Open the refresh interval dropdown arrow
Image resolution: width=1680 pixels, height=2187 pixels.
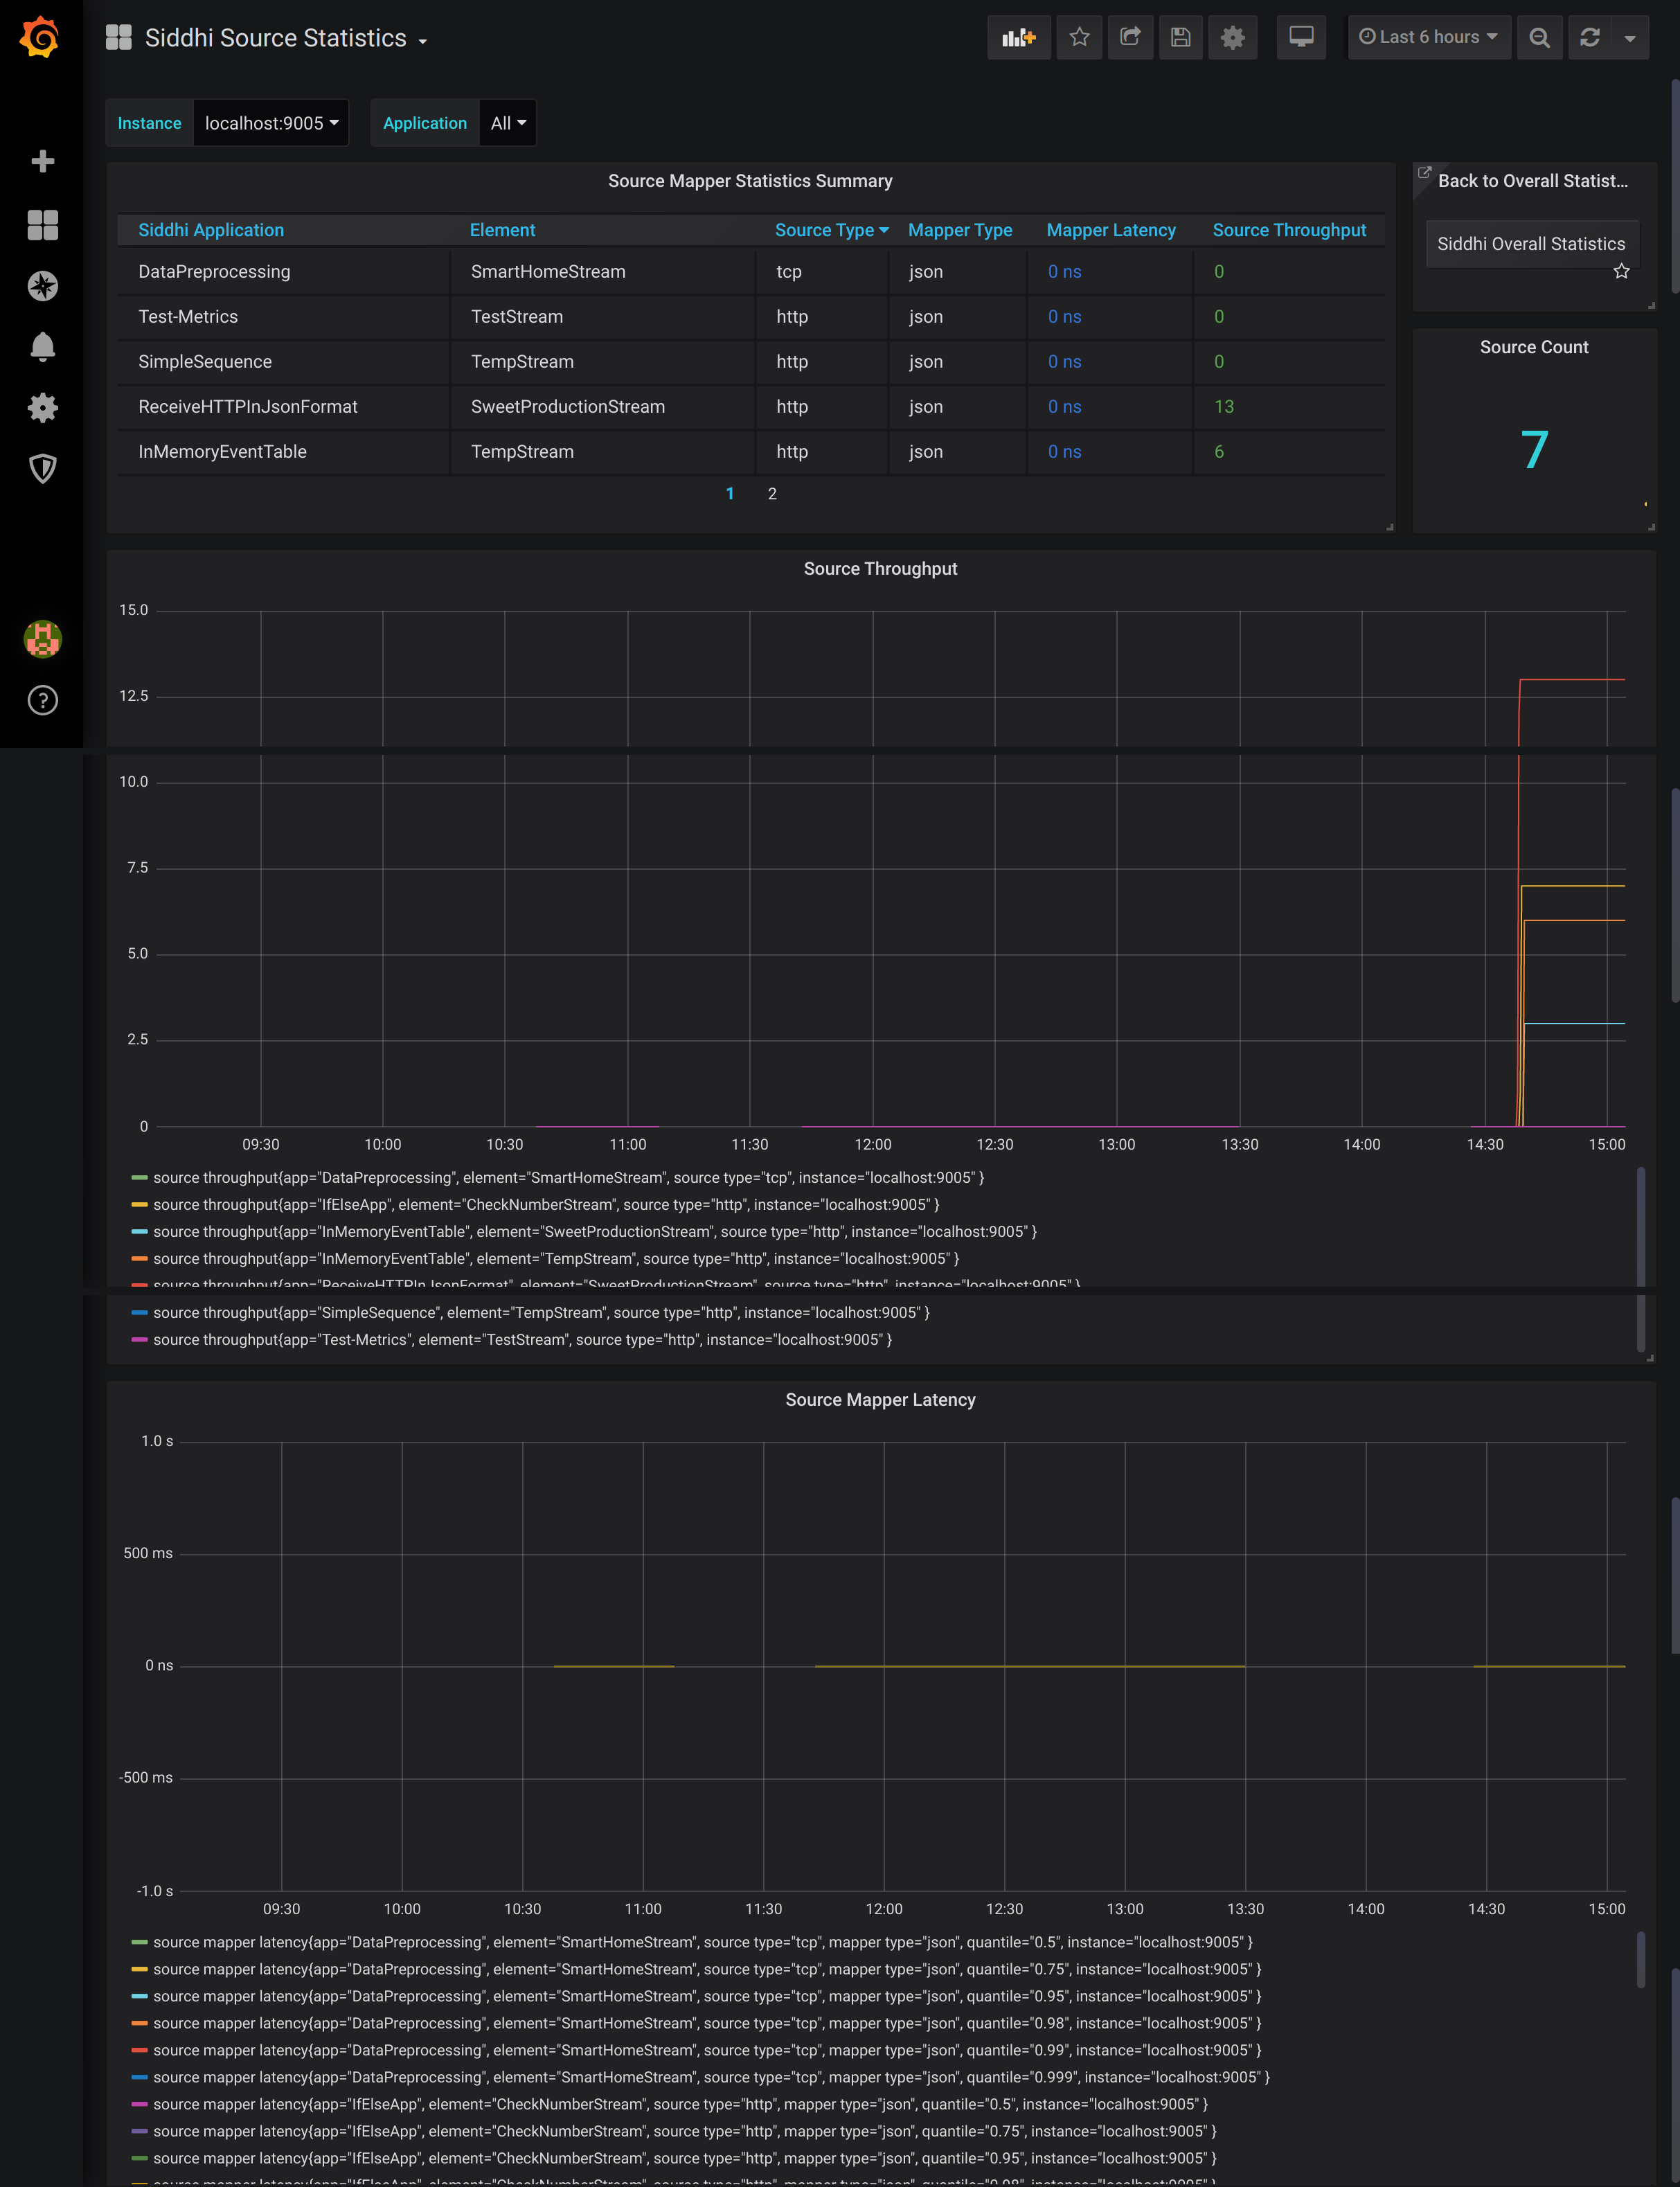tap(1630, 38)
